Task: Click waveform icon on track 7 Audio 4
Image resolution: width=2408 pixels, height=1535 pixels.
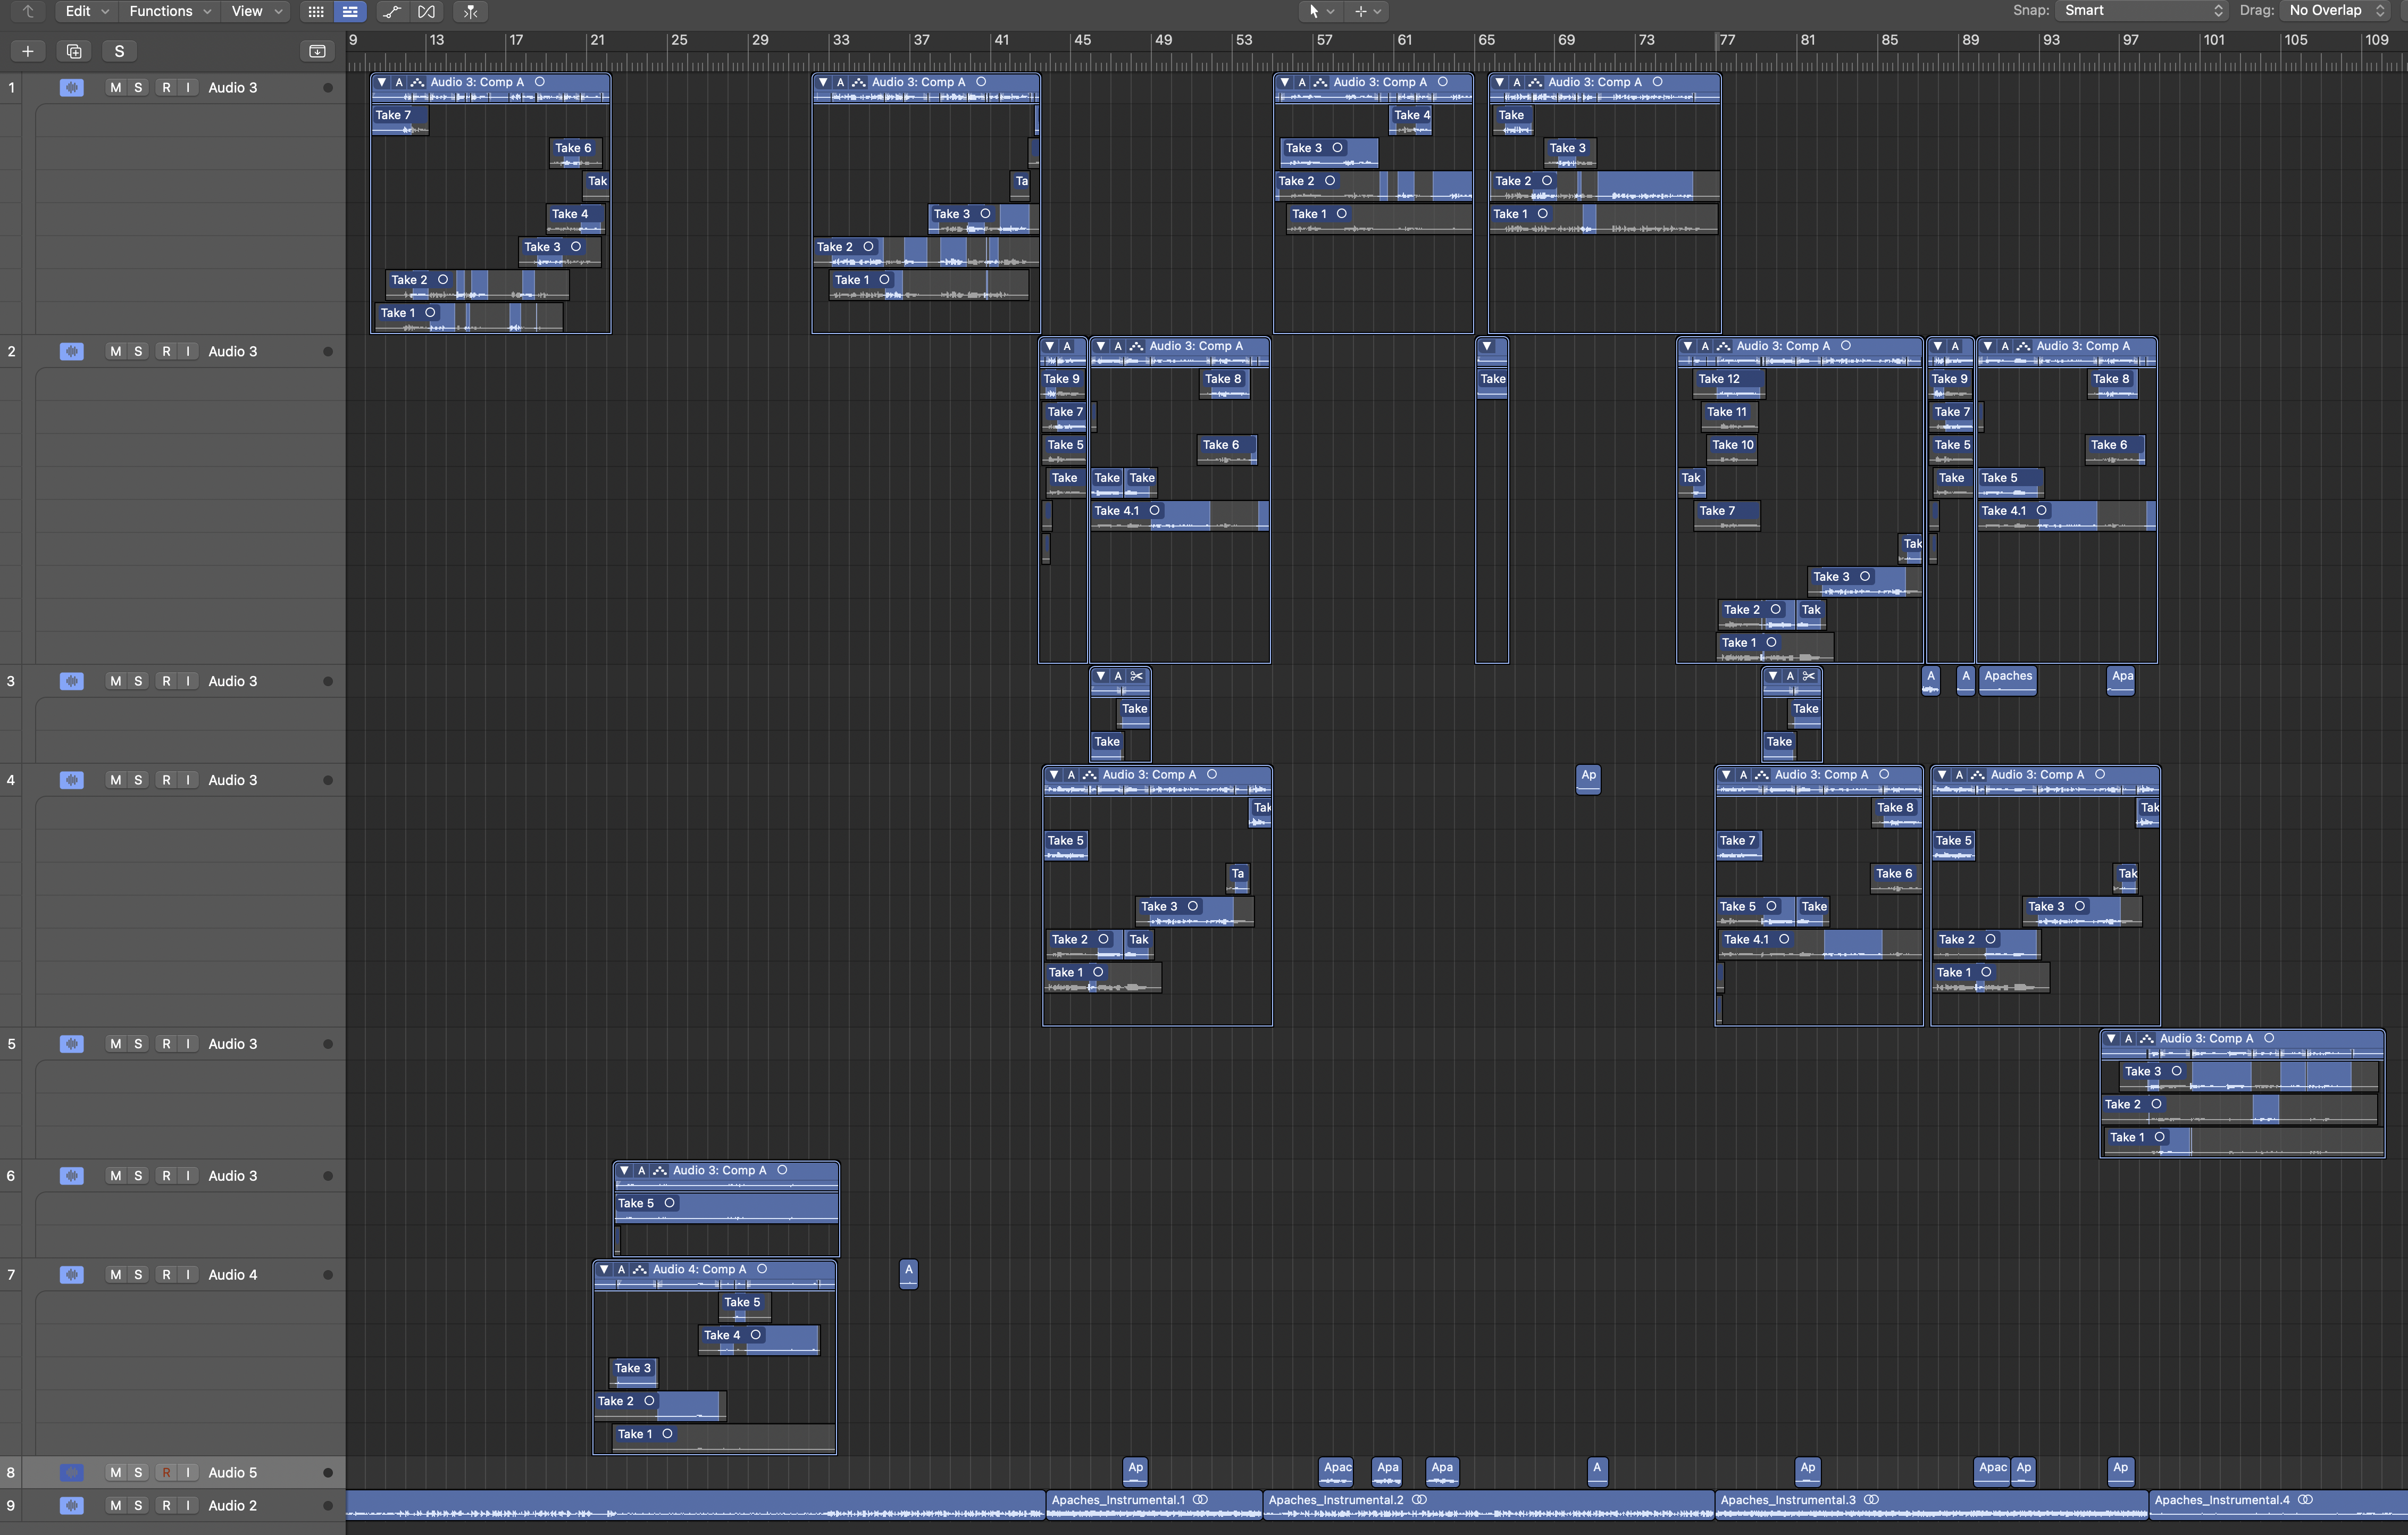Action: [x=71, y=1274]
